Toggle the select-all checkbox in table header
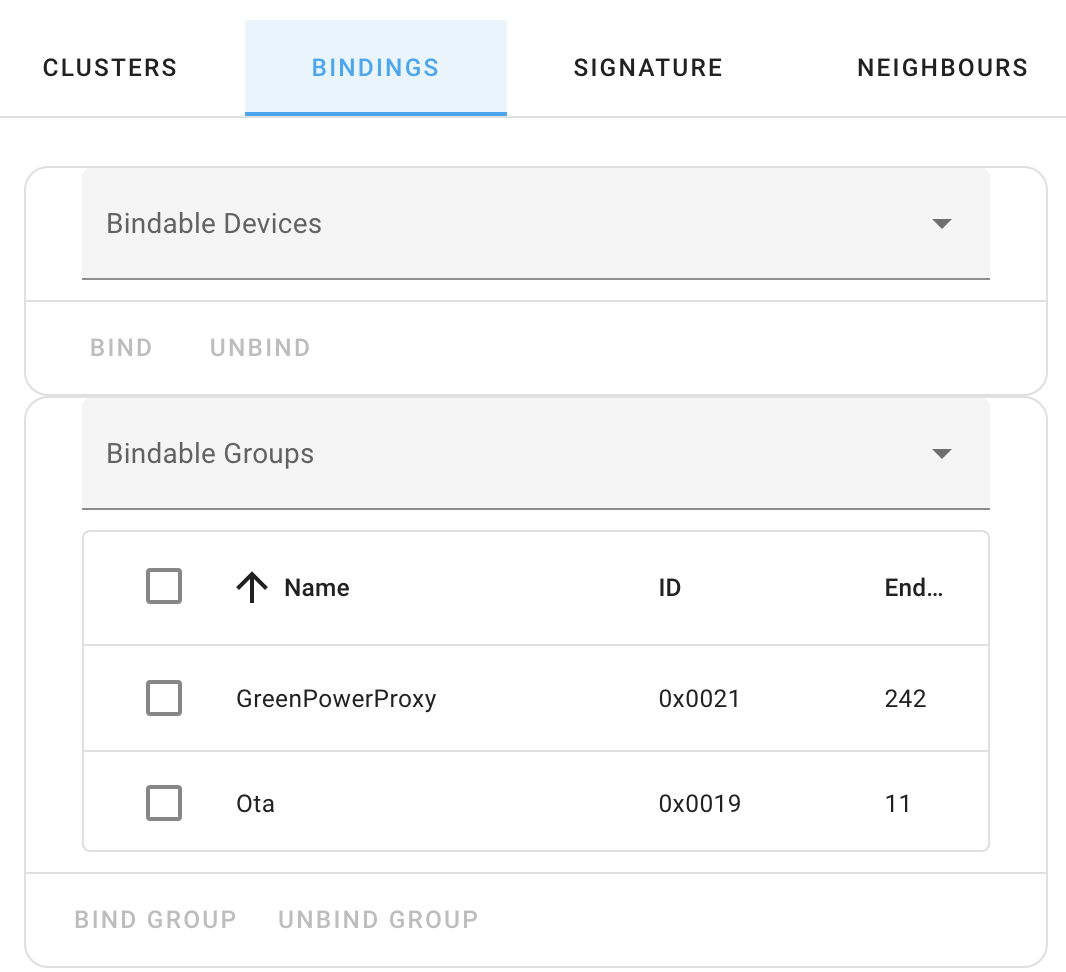 [164, 587]
